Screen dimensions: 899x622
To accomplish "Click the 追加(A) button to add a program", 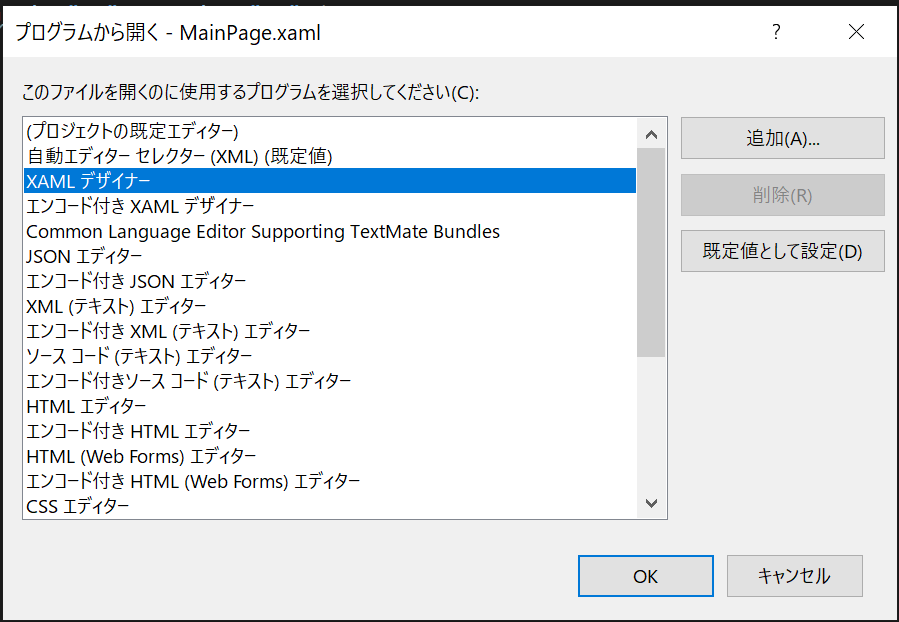I will tap(781, 138).
